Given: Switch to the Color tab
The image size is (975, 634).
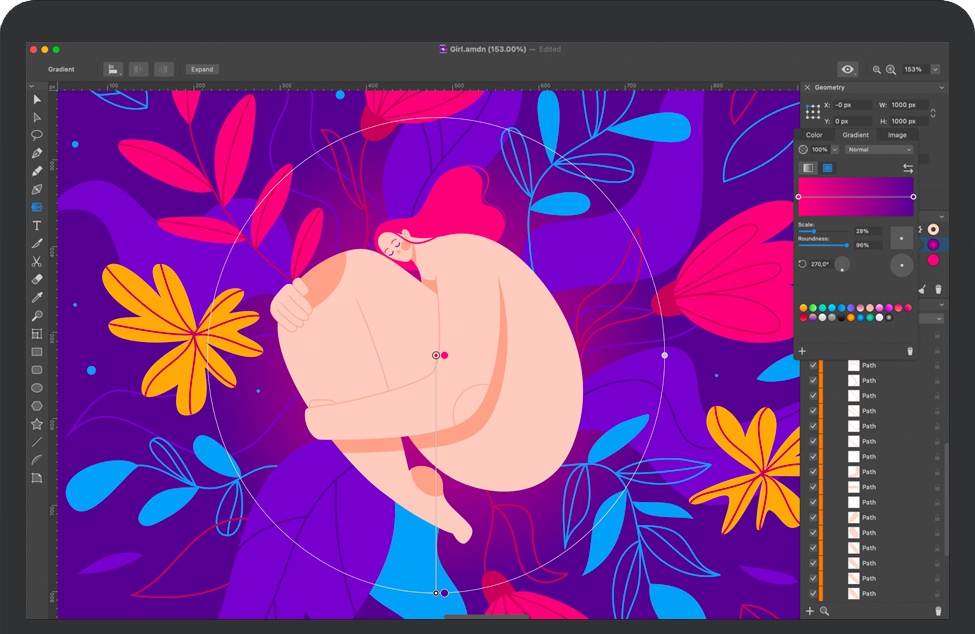Looking at the screenshot, I should (x=814, y=135).
